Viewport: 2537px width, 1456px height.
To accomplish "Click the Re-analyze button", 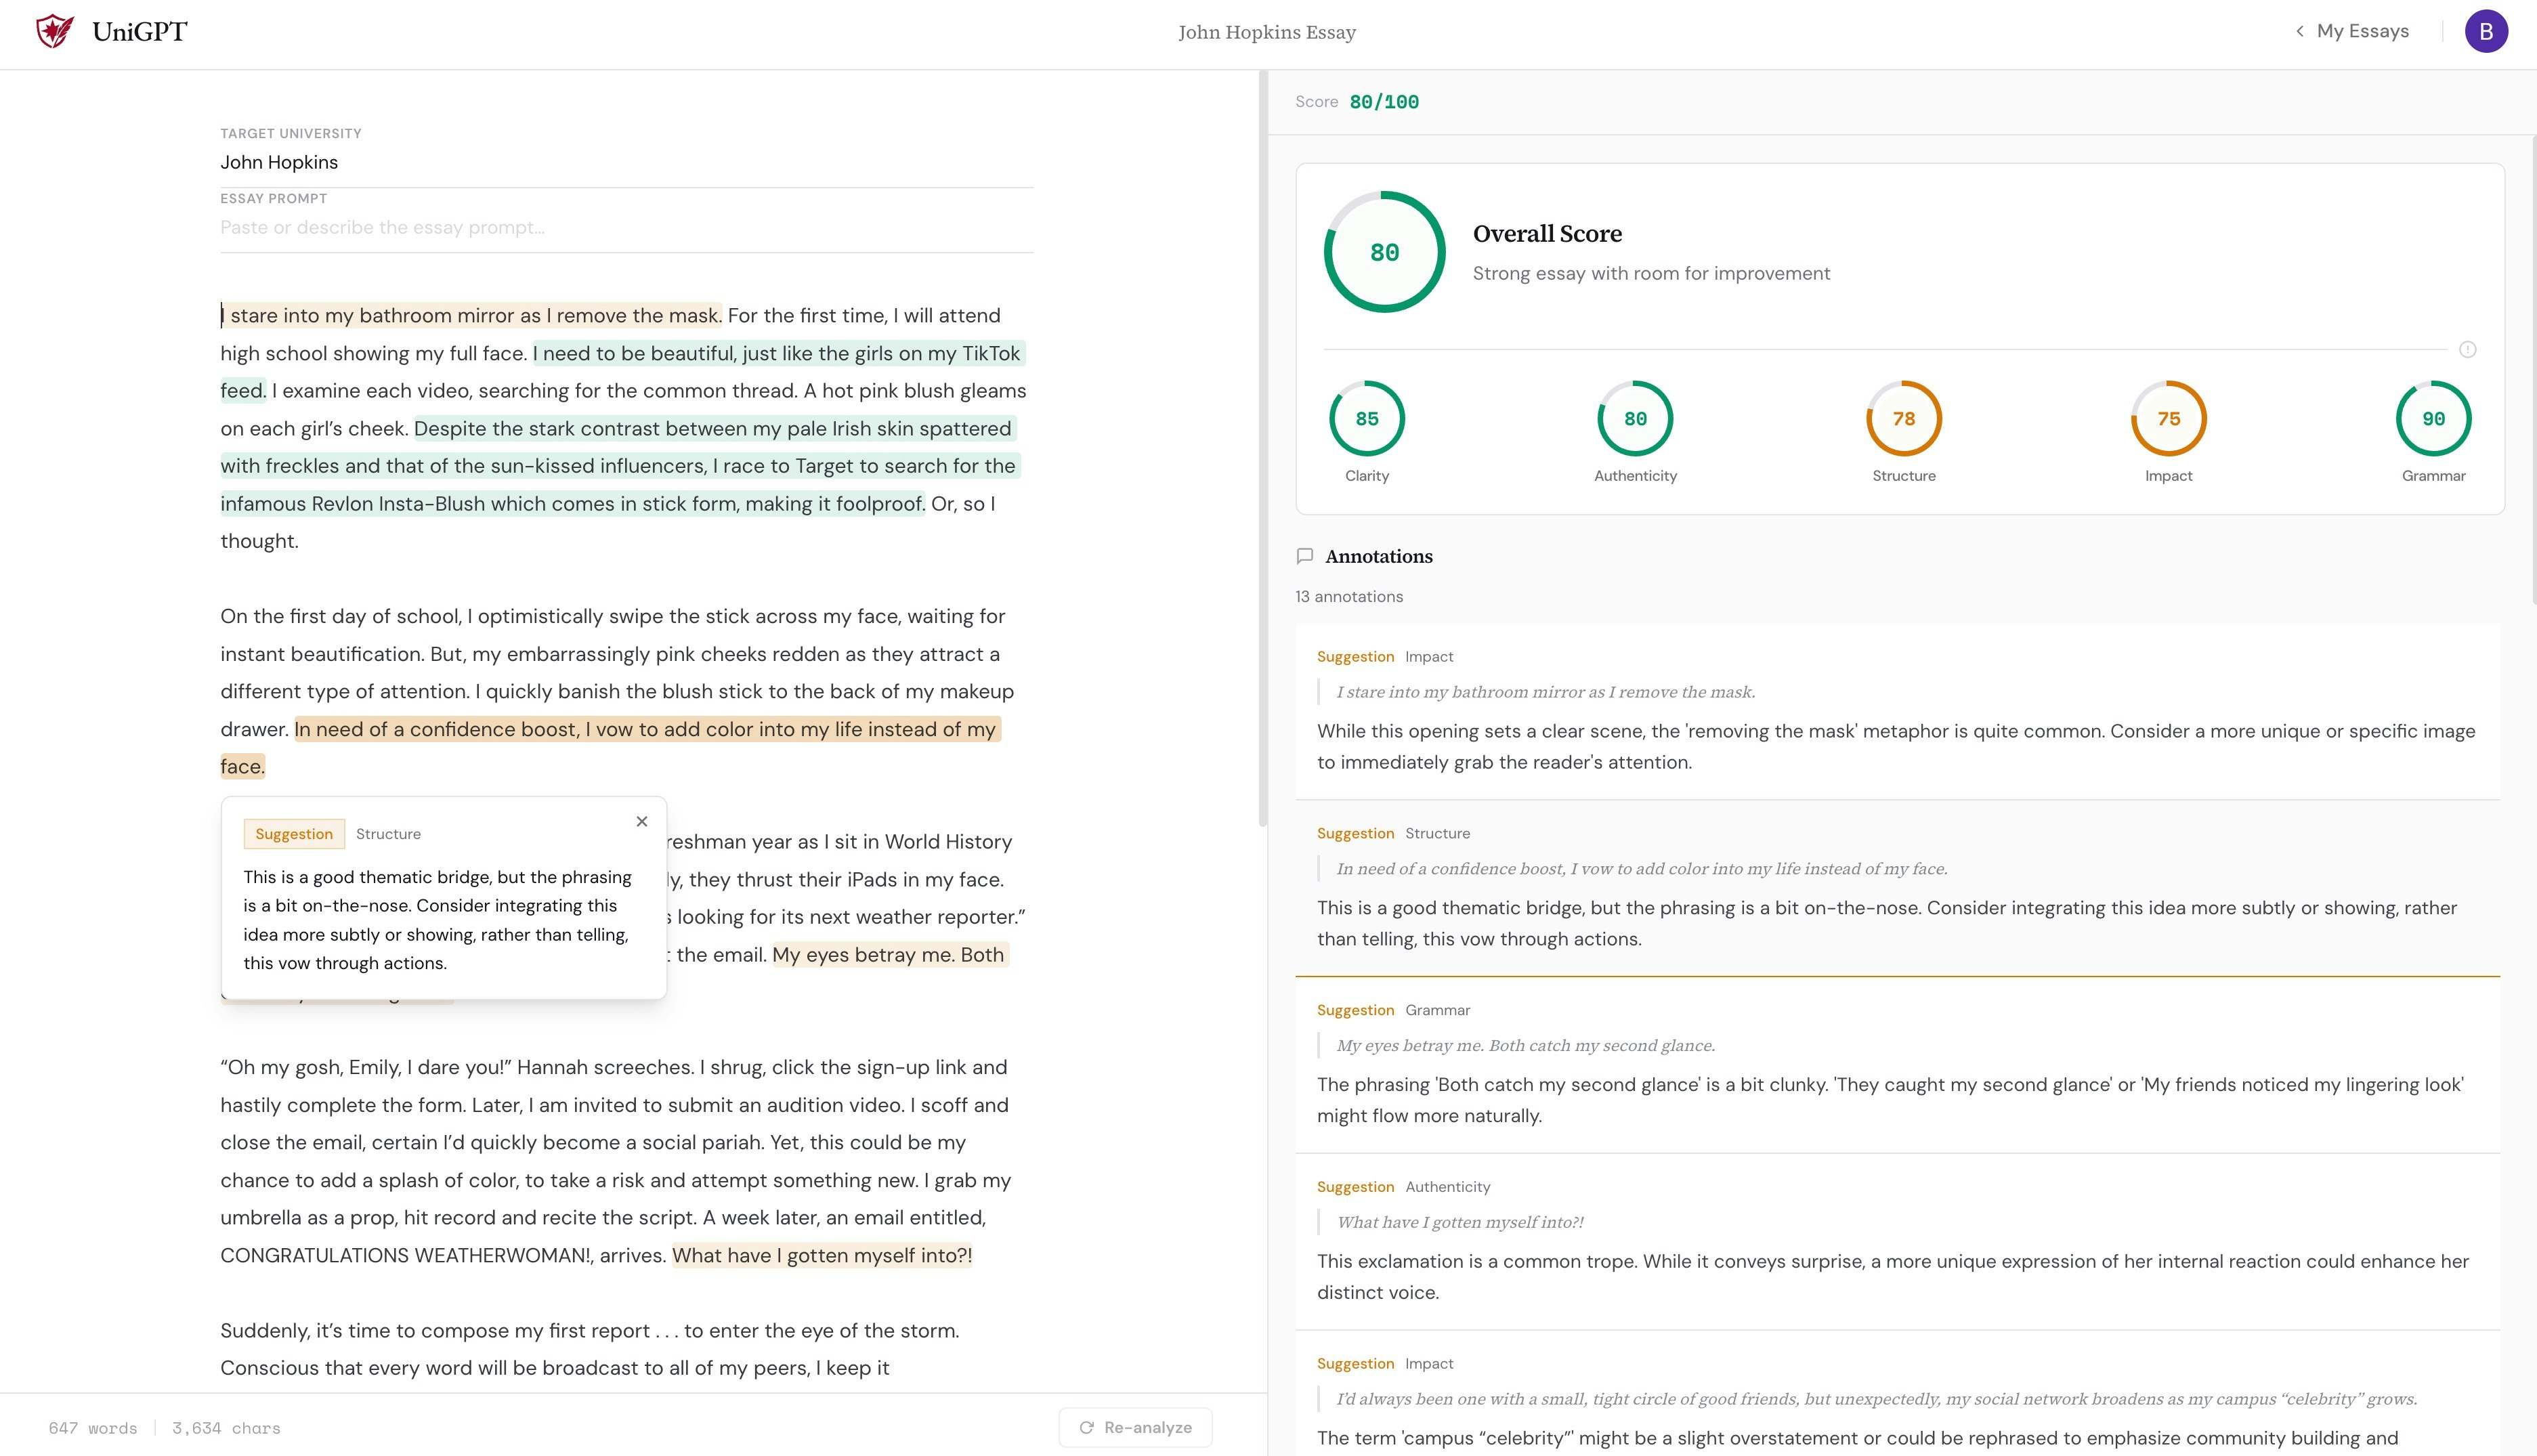I will tap(1135, 1427).
